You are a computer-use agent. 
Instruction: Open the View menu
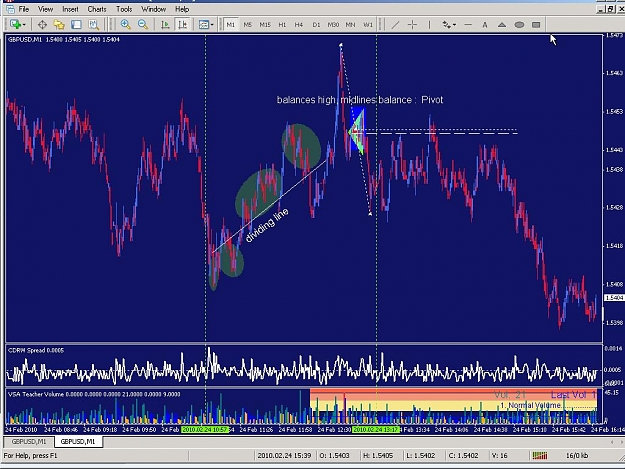coord(45,9)
